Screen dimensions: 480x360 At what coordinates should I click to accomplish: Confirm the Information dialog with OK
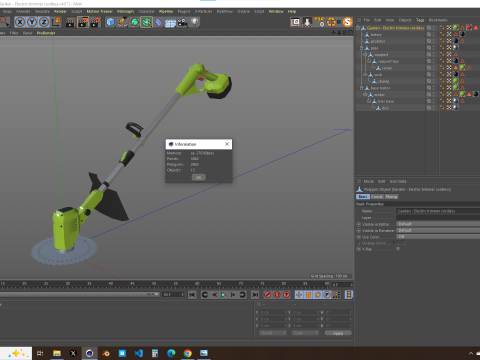click(198, 177)
